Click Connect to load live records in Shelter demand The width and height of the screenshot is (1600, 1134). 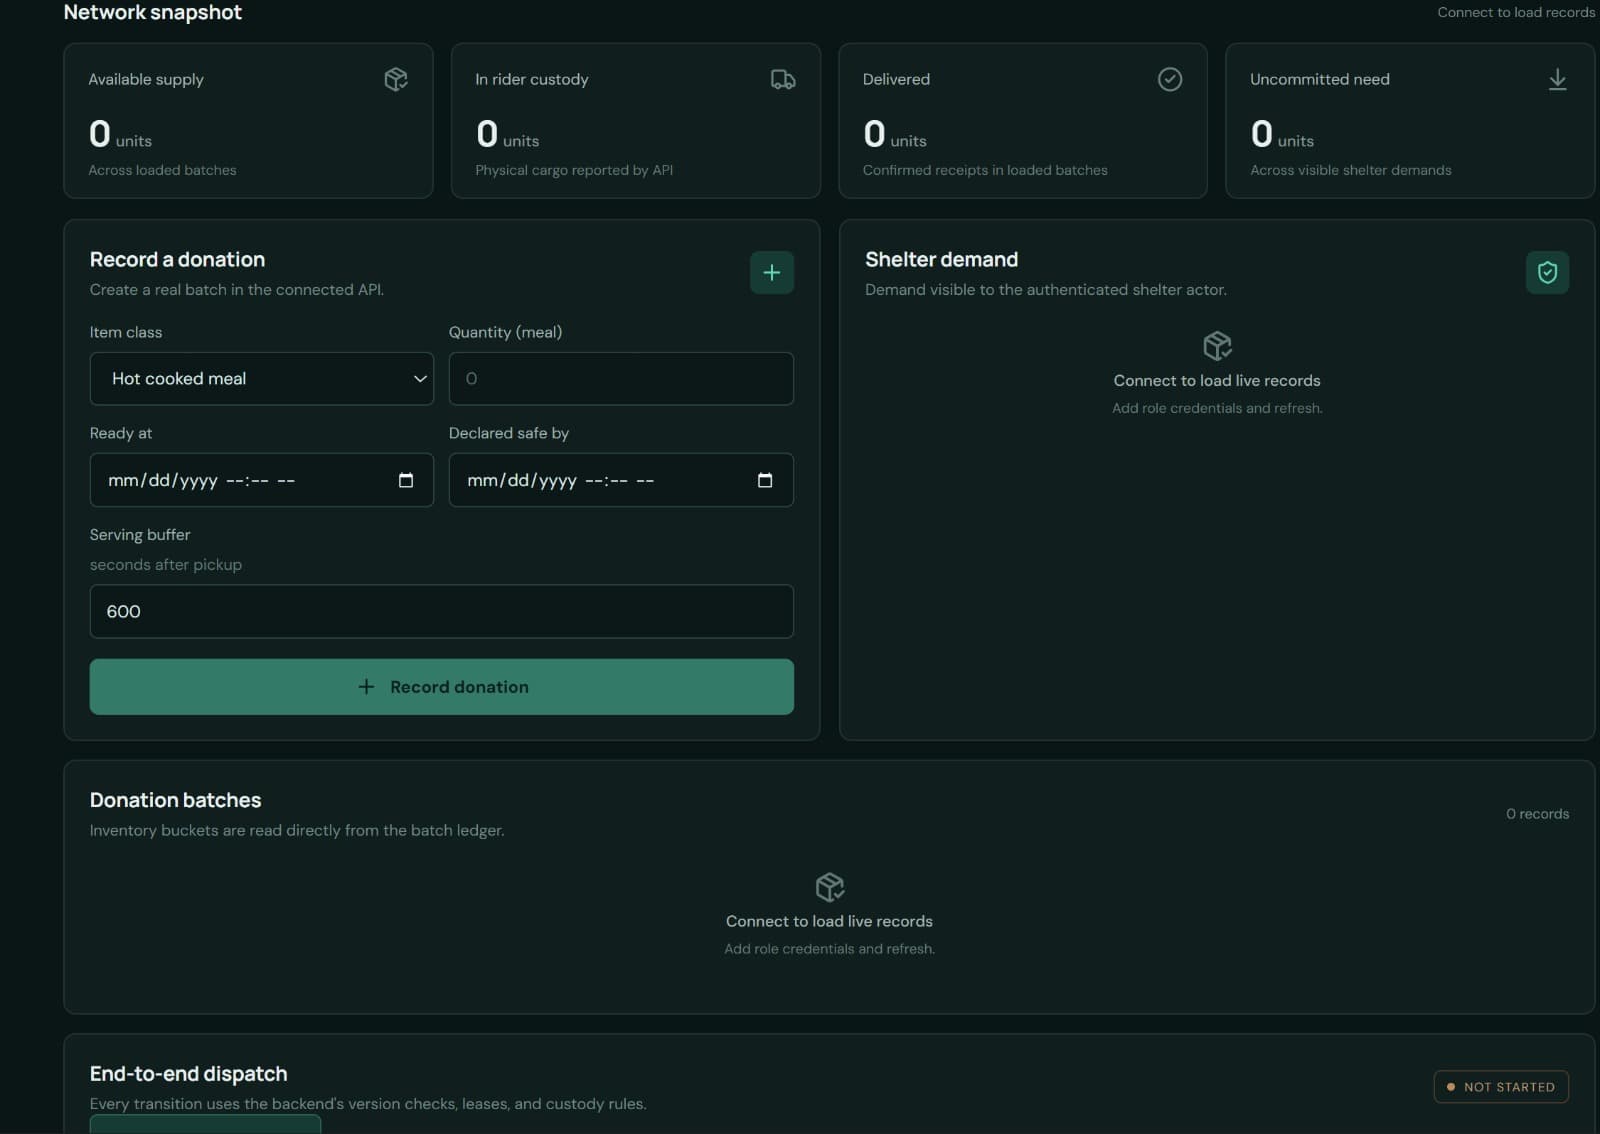pyautogui.click(x=1217, y=381)
